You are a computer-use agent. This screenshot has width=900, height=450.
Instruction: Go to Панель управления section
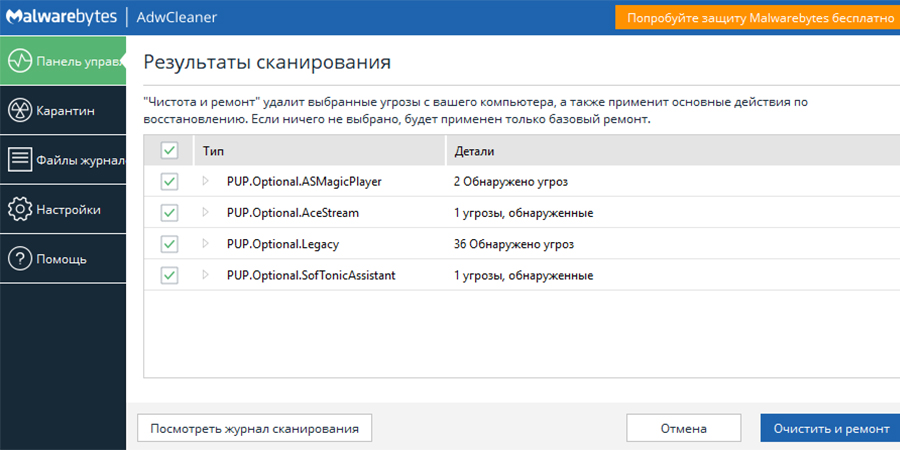[63, 61]
